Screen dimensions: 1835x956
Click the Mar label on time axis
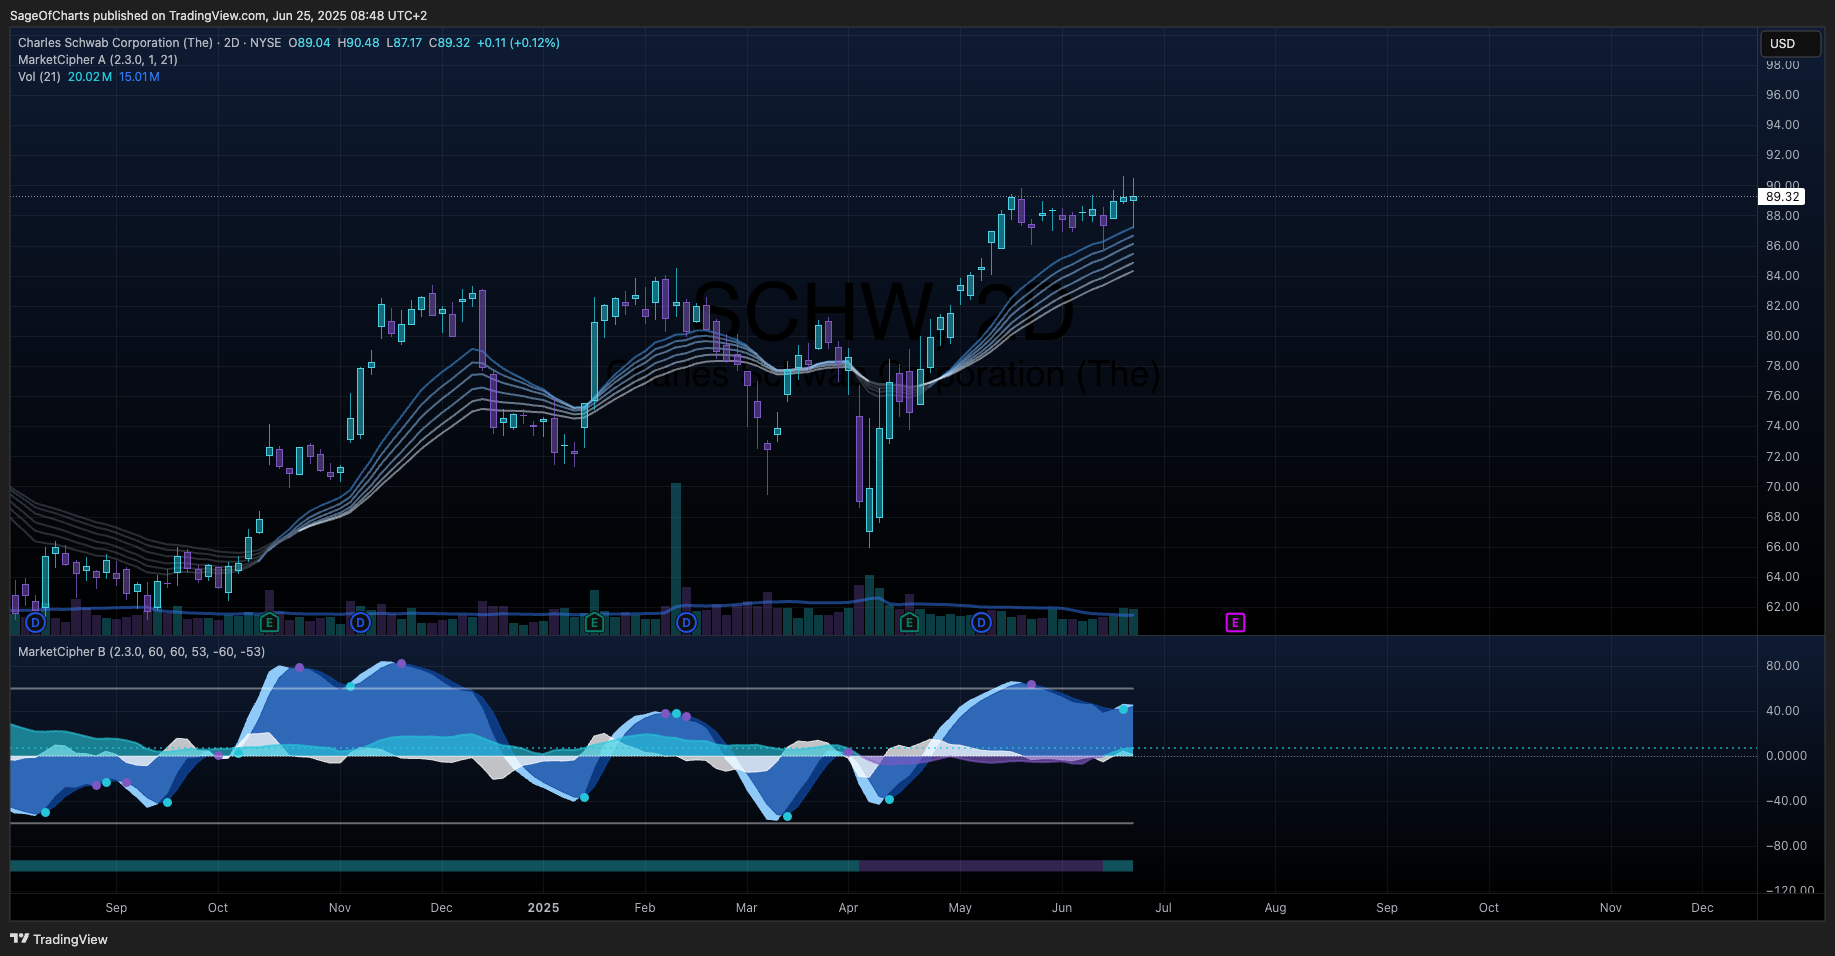coord(746,908)
